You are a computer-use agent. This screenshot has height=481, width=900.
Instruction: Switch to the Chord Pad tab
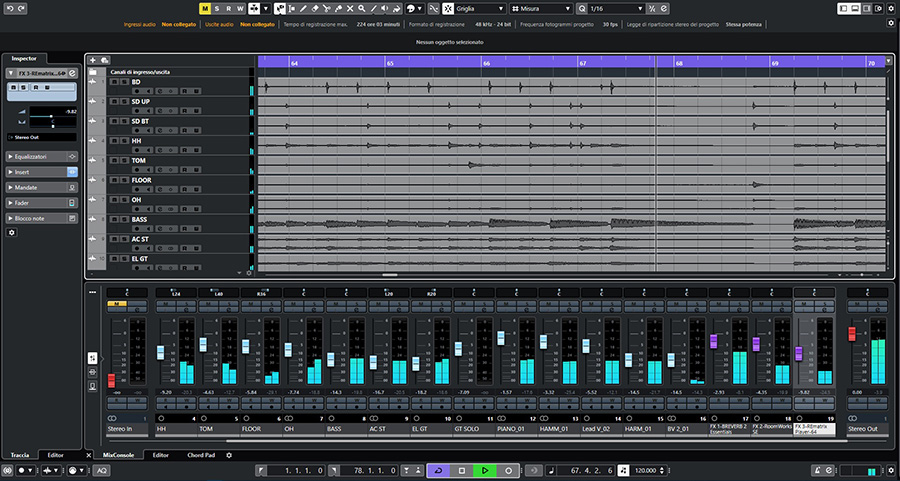202,455
